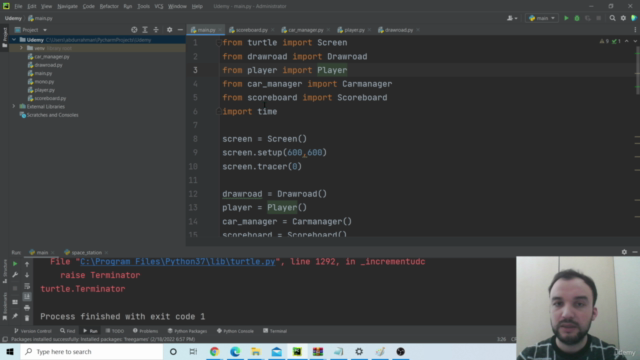Image resolution: width=640 pixels, height=360 pixels.
Task: Click the JetBrains toolbox icon at top right
Action: point(634,18)
